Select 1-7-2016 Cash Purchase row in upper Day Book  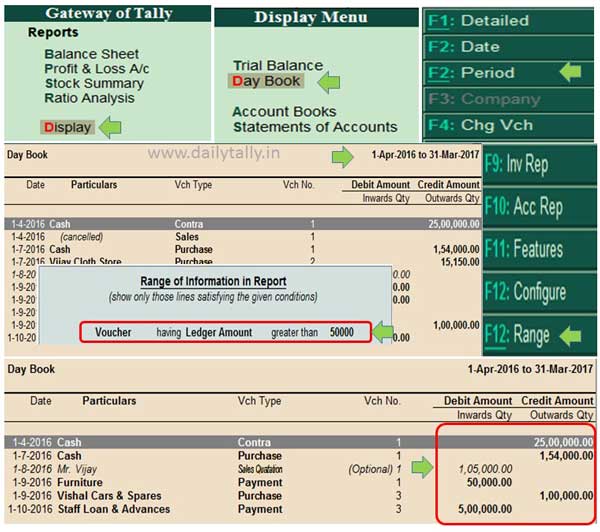point(243,249)
